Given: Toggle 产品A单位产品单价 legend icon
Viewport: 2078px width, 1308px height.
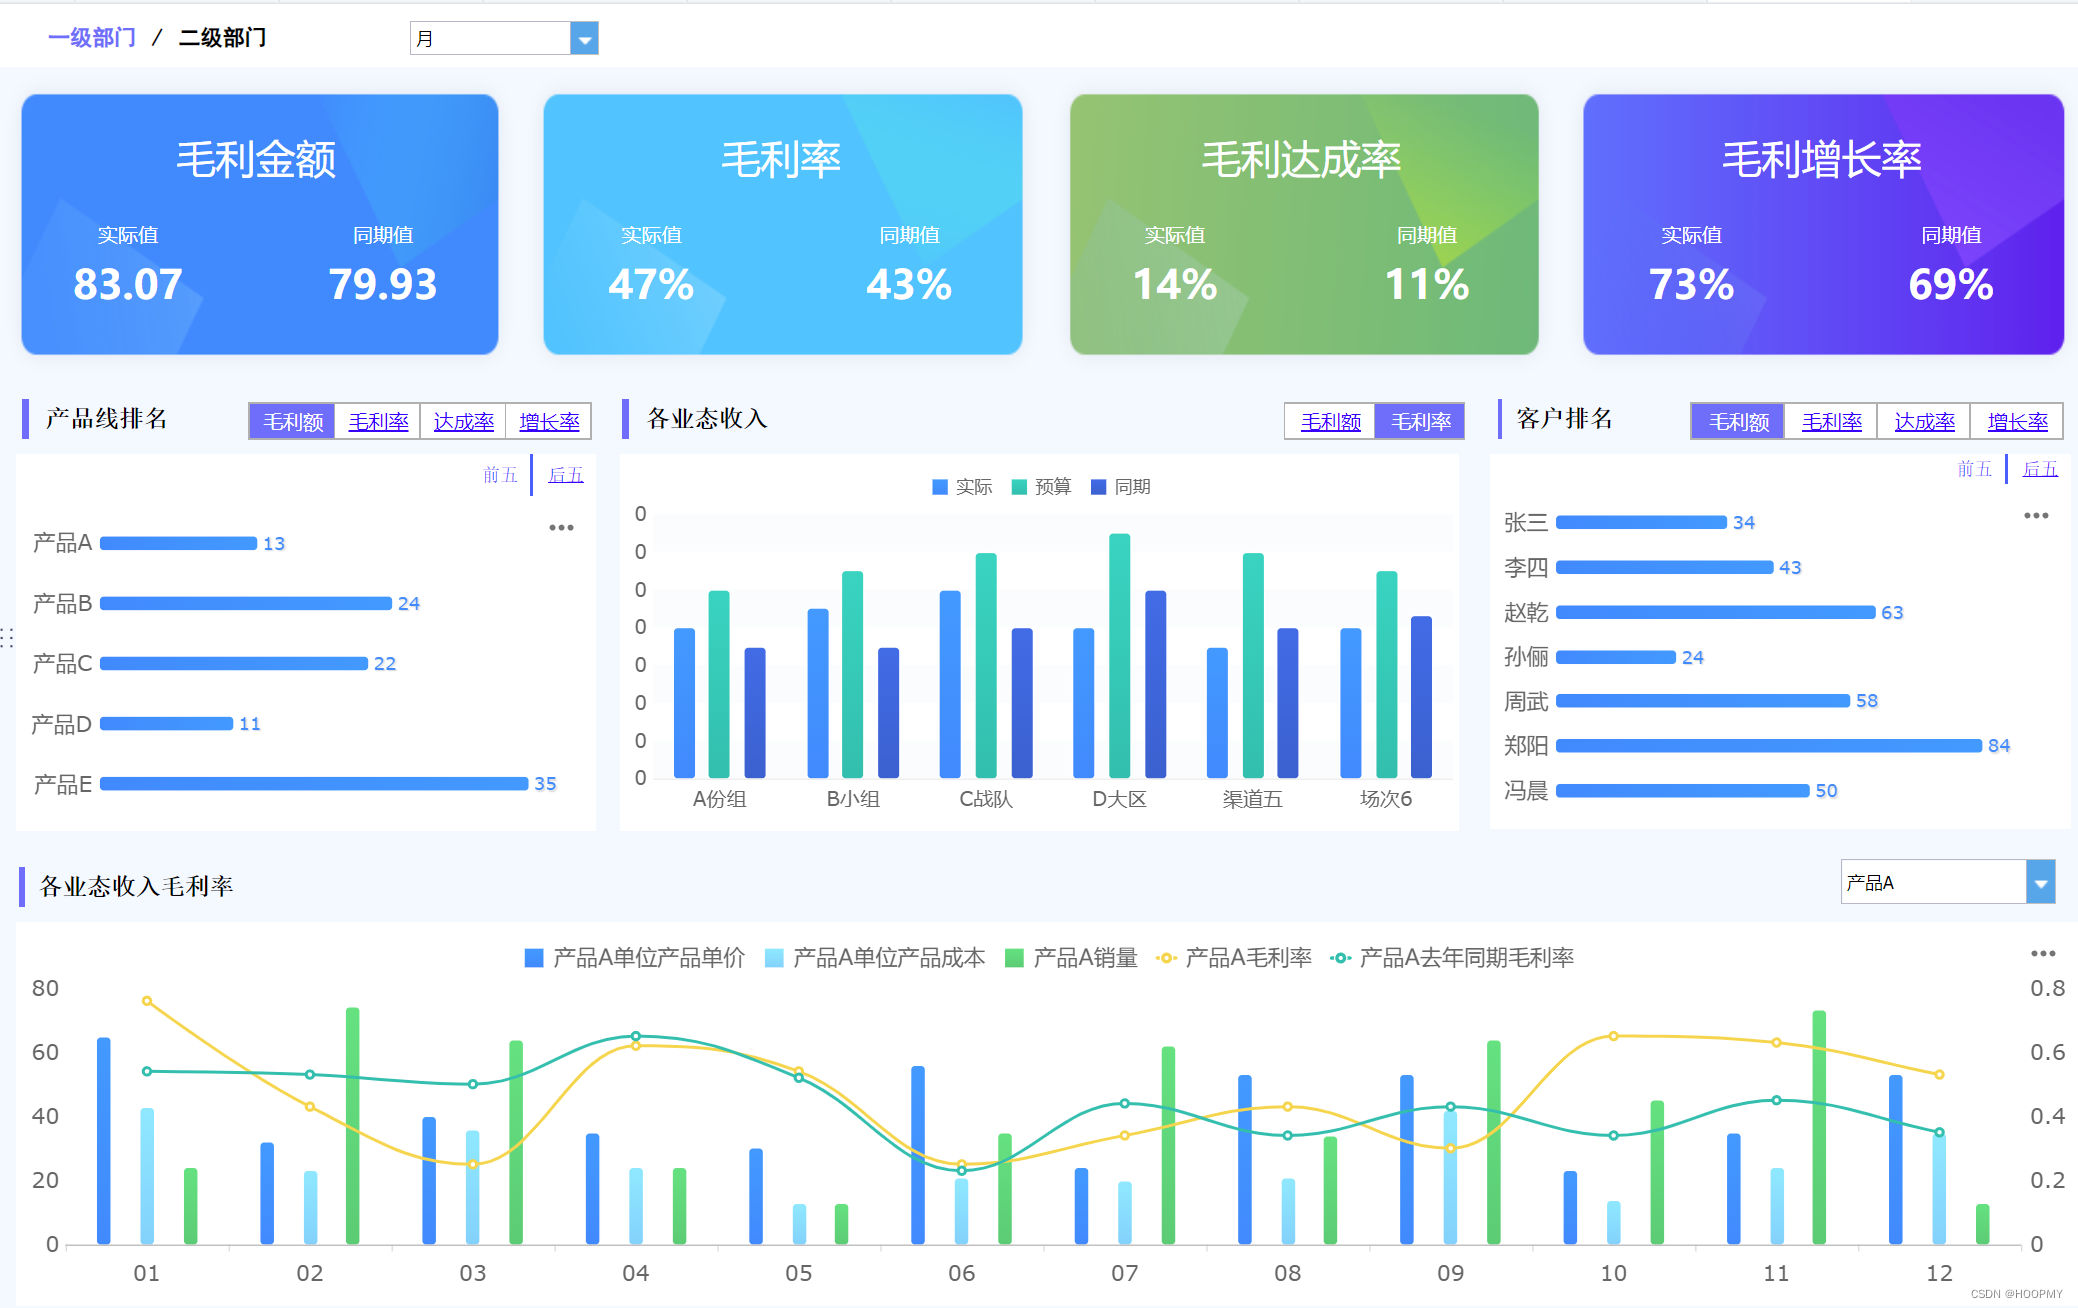Looking at the screenshot, I should point(534,958).
